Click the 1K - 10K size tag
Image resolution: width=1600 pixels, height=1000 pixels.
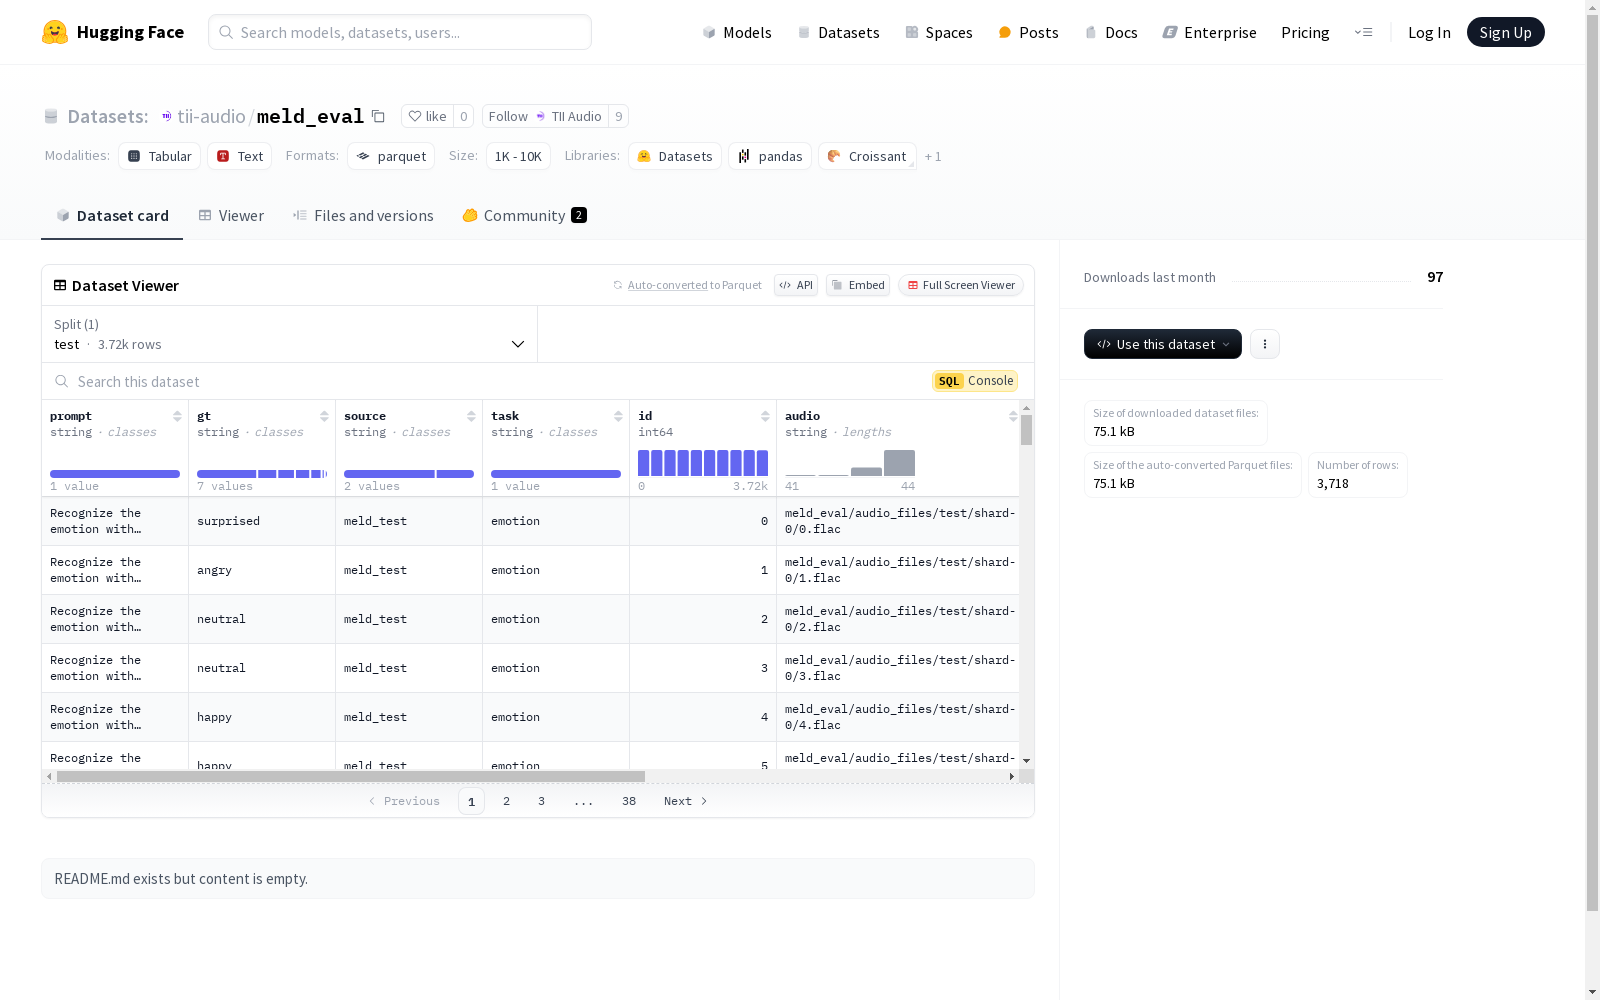click(x=518, y=156)
